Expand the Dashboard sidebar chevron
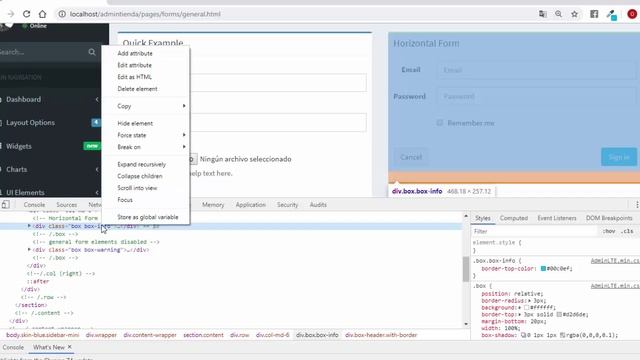Image resolution: width=640 pixels, height=360 pixels. [x=97, y=99]
